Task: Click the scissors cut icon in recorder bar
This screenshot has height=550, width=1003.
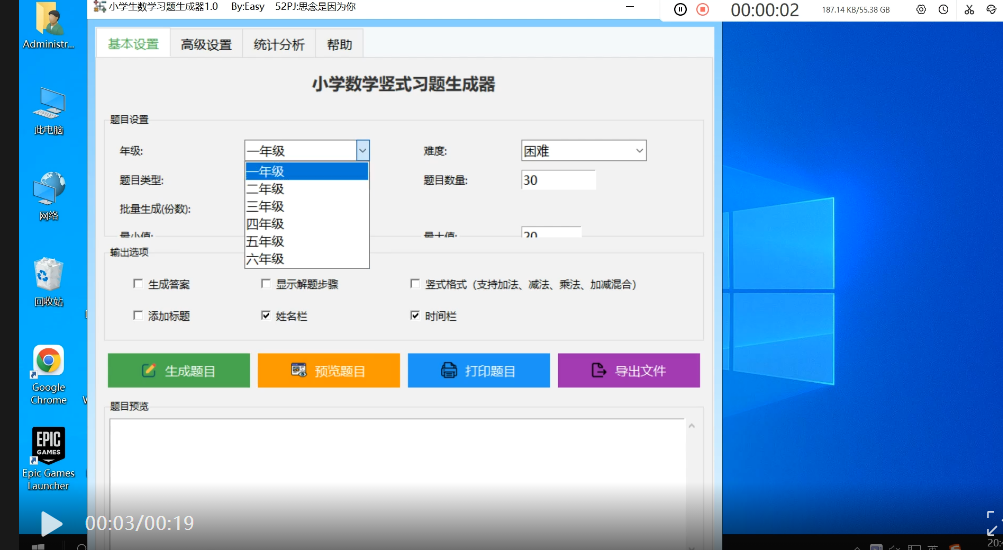Action: click(969, 10)
